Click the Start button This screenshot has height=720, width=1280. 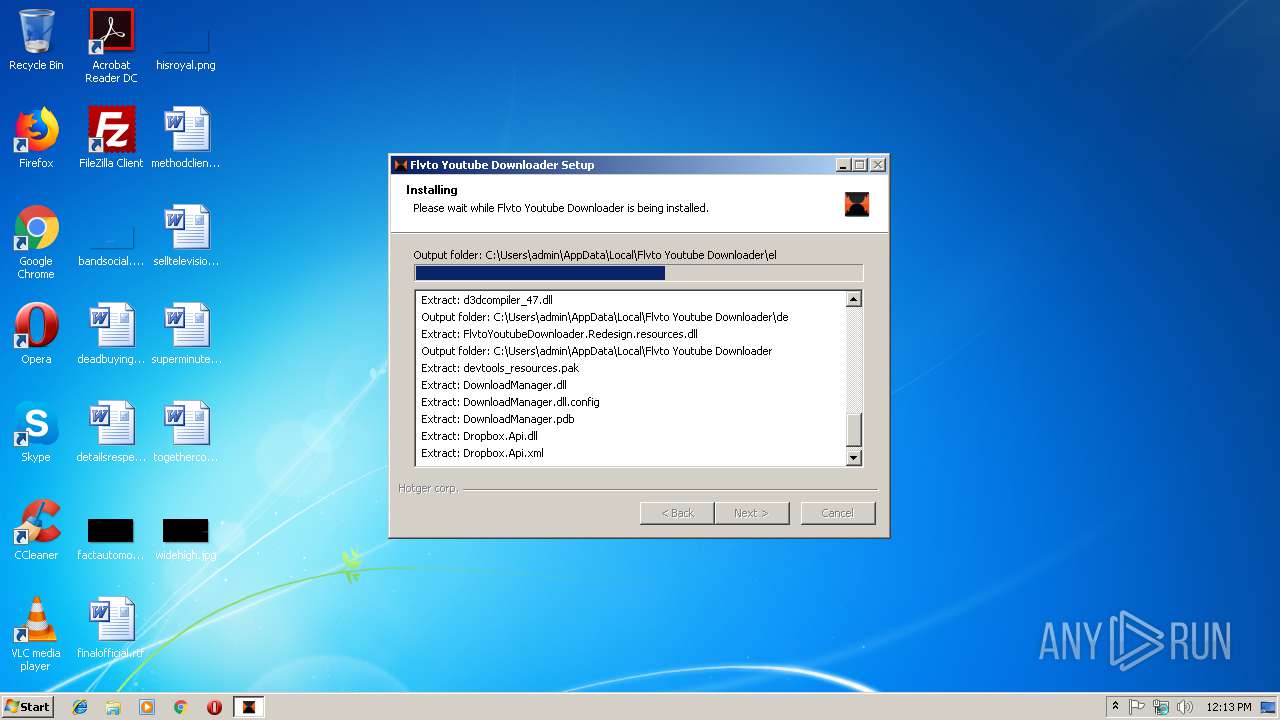(x=28, y=707)
